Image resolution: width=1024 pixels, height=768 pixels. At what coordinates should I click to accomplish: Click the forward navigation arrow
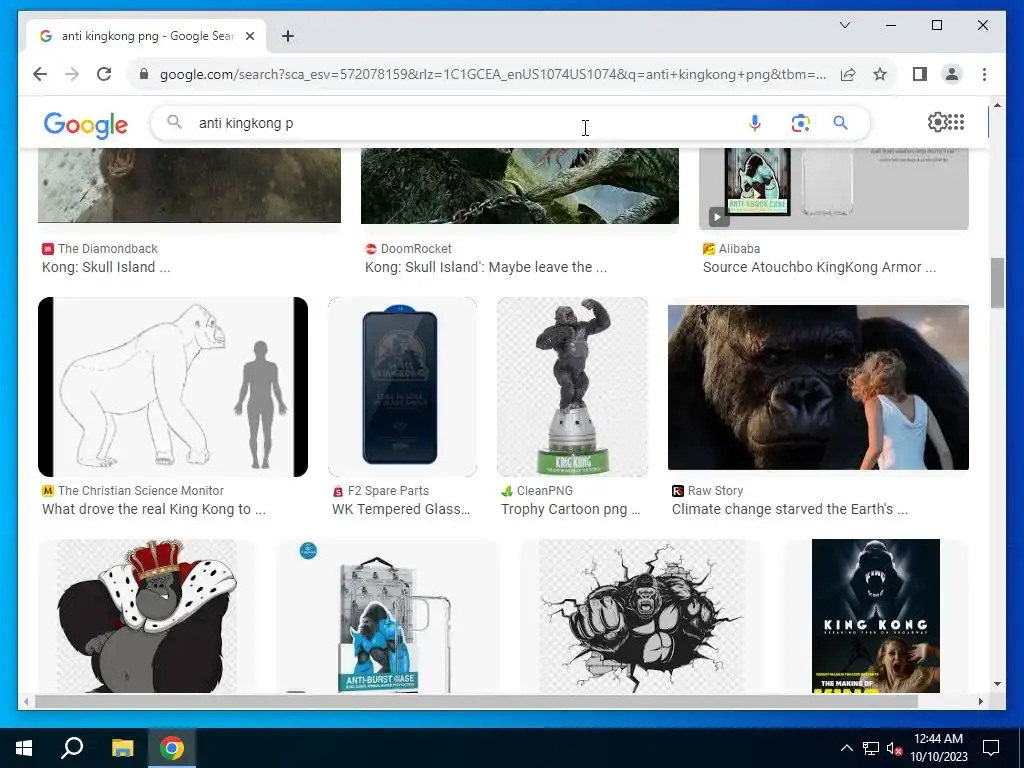(x=72, y=74)
